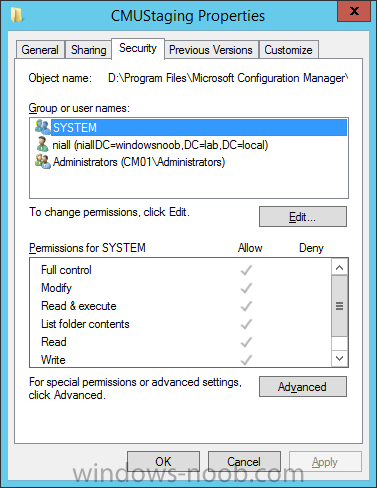
Task: Switch to the Previous Versions tab
Action: [x=211, y=50]
